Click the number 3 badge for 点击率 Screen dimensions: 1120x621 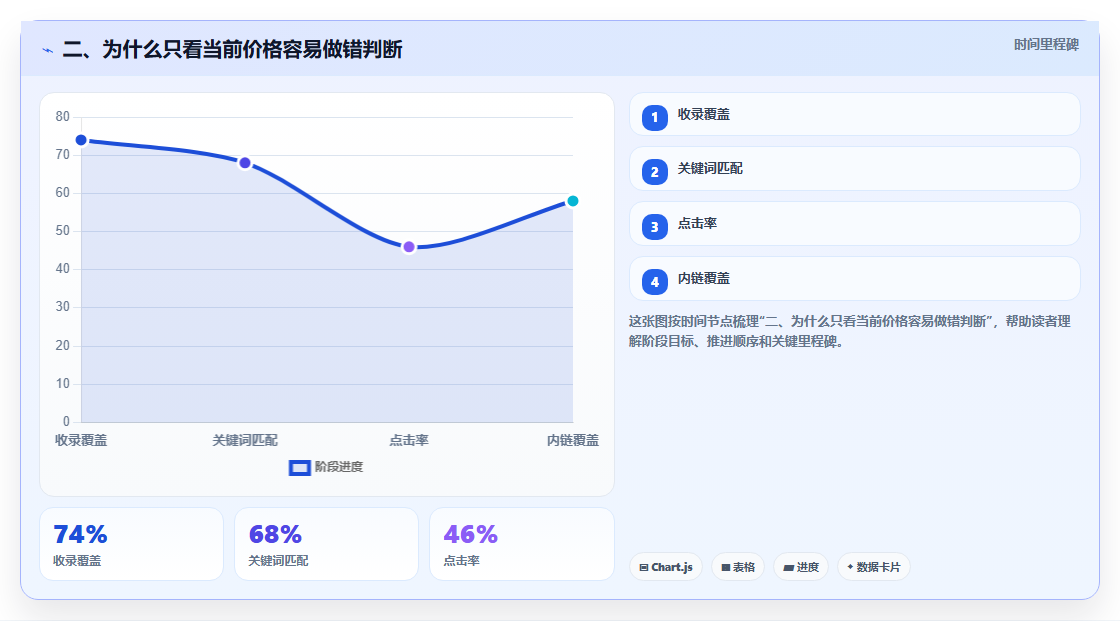[654, 227]
